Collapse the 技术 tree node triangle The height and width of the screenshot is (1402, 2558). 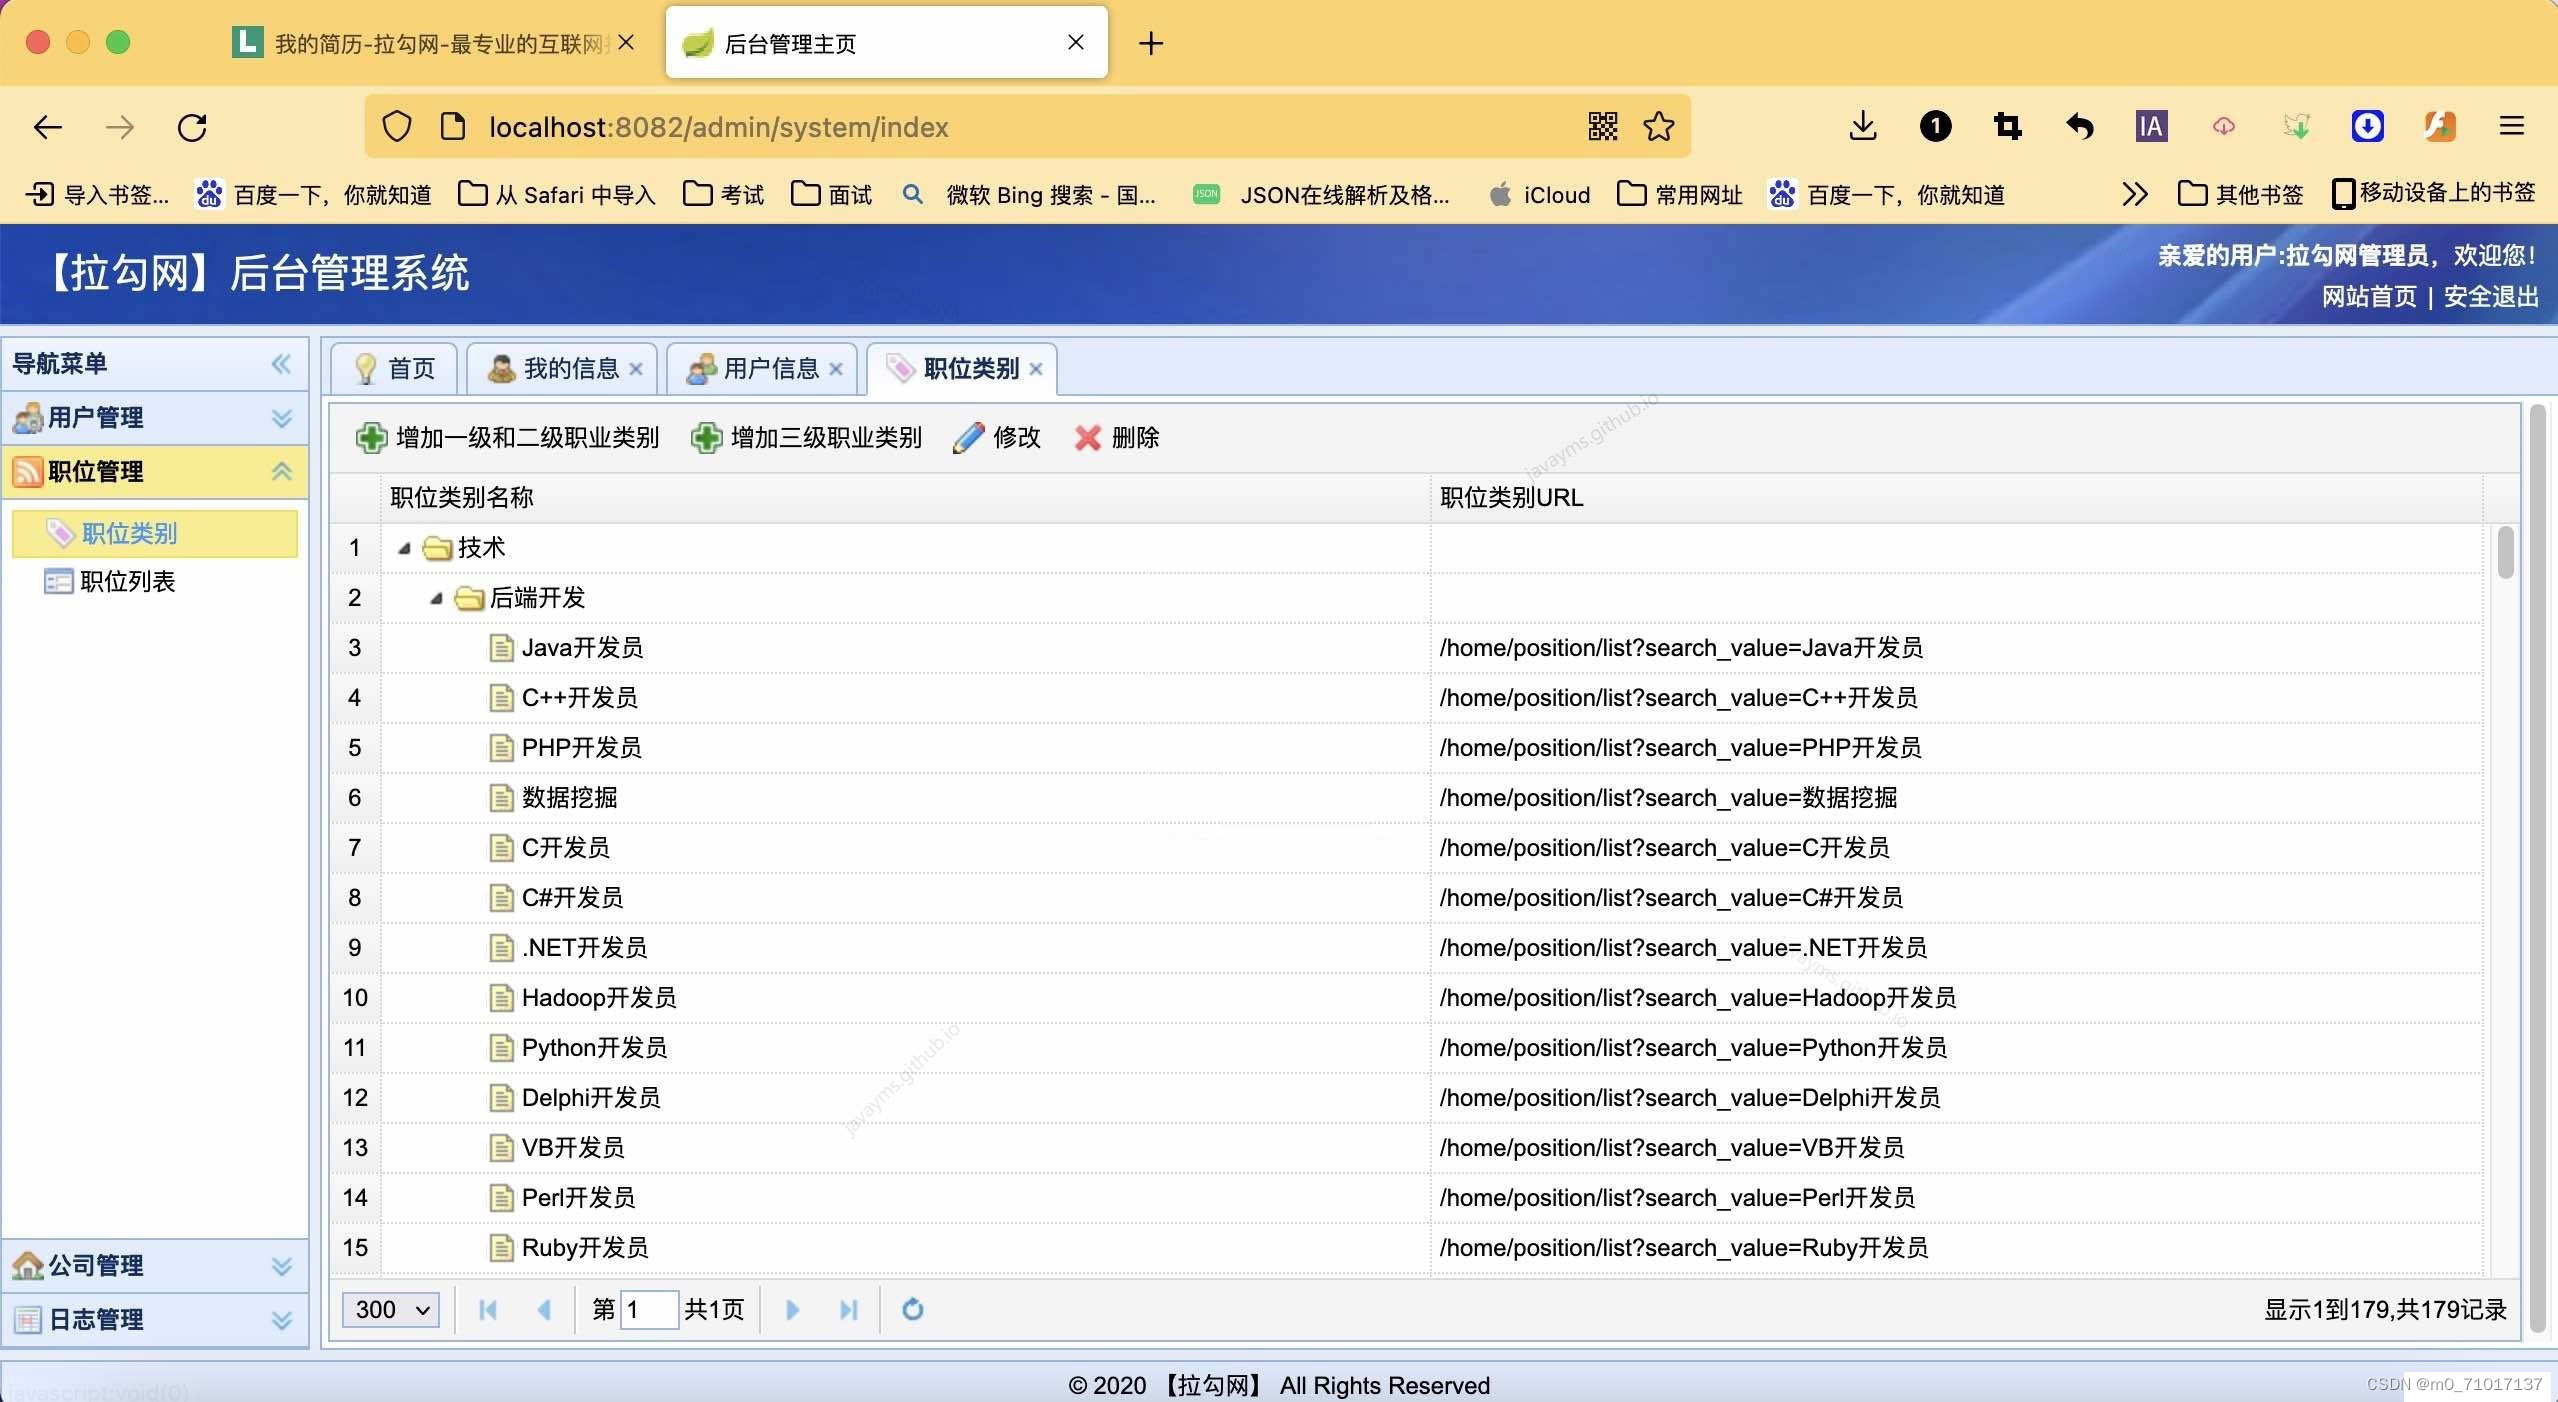pyautogui.click(x=405, y=548)
